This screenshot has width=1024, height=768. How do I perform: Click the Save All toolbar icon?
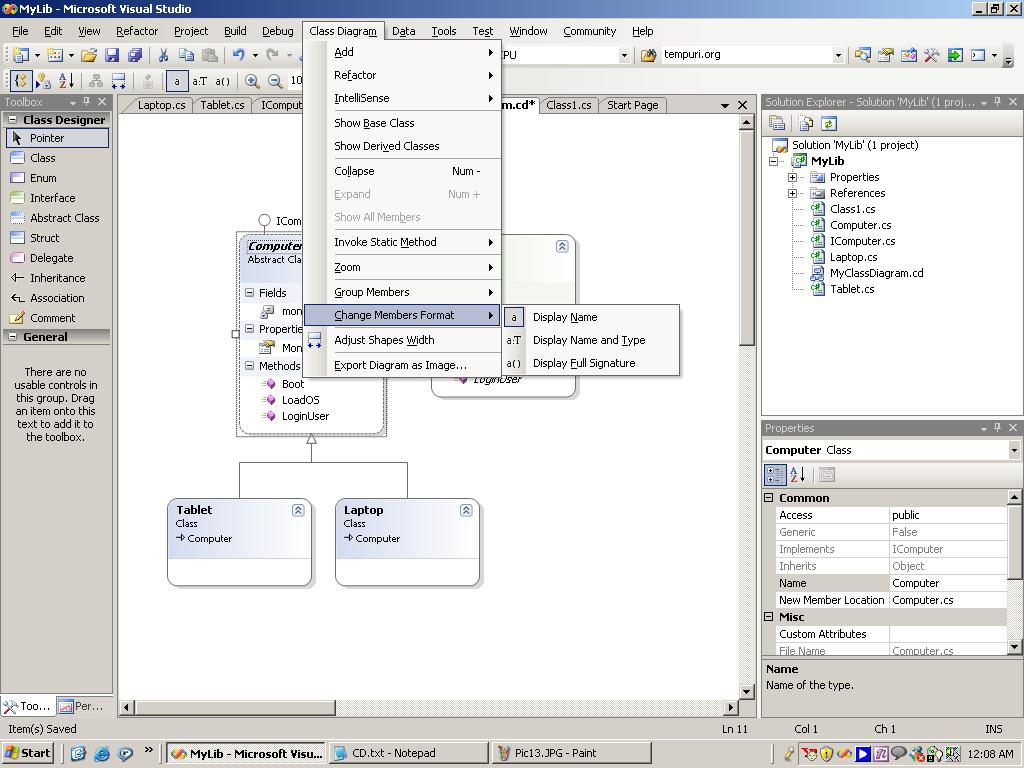coord(135,56)
